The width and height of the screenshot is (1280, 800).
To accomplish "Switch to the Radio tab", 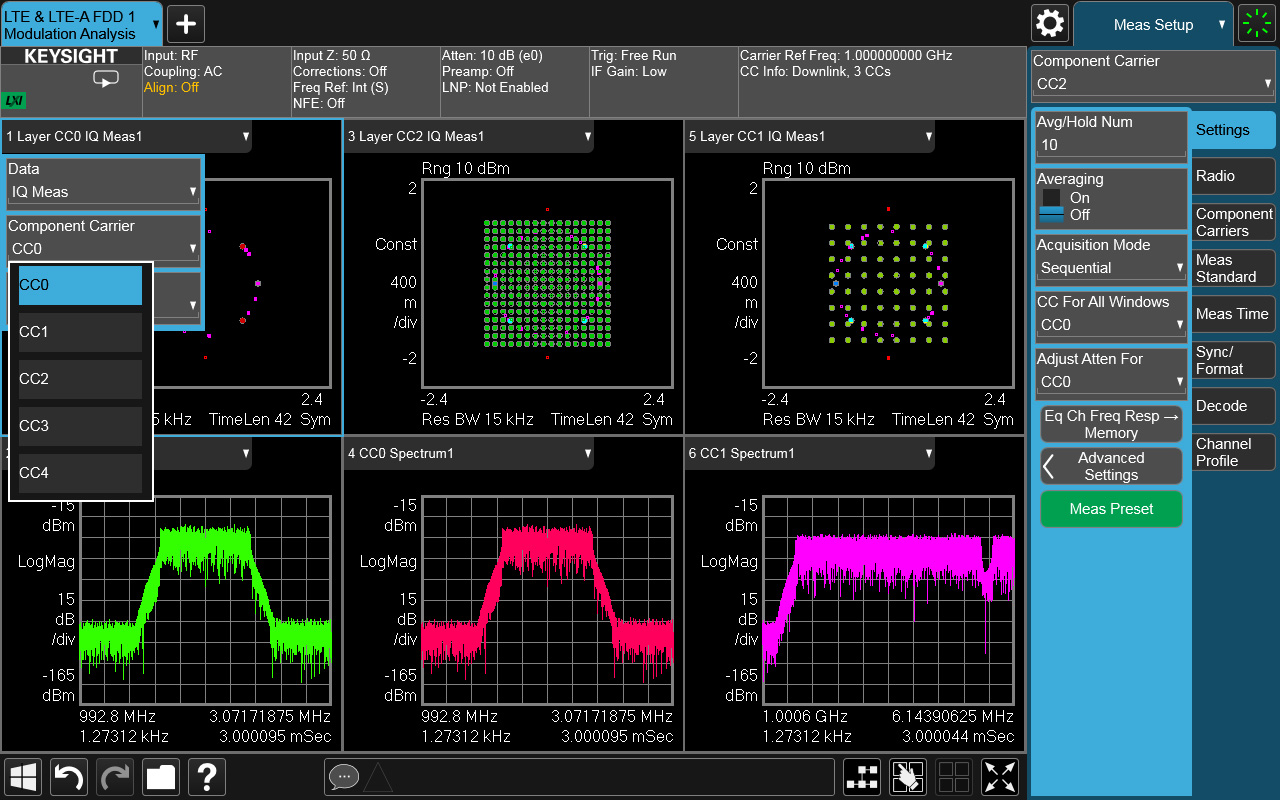I will click(1234, 176).
